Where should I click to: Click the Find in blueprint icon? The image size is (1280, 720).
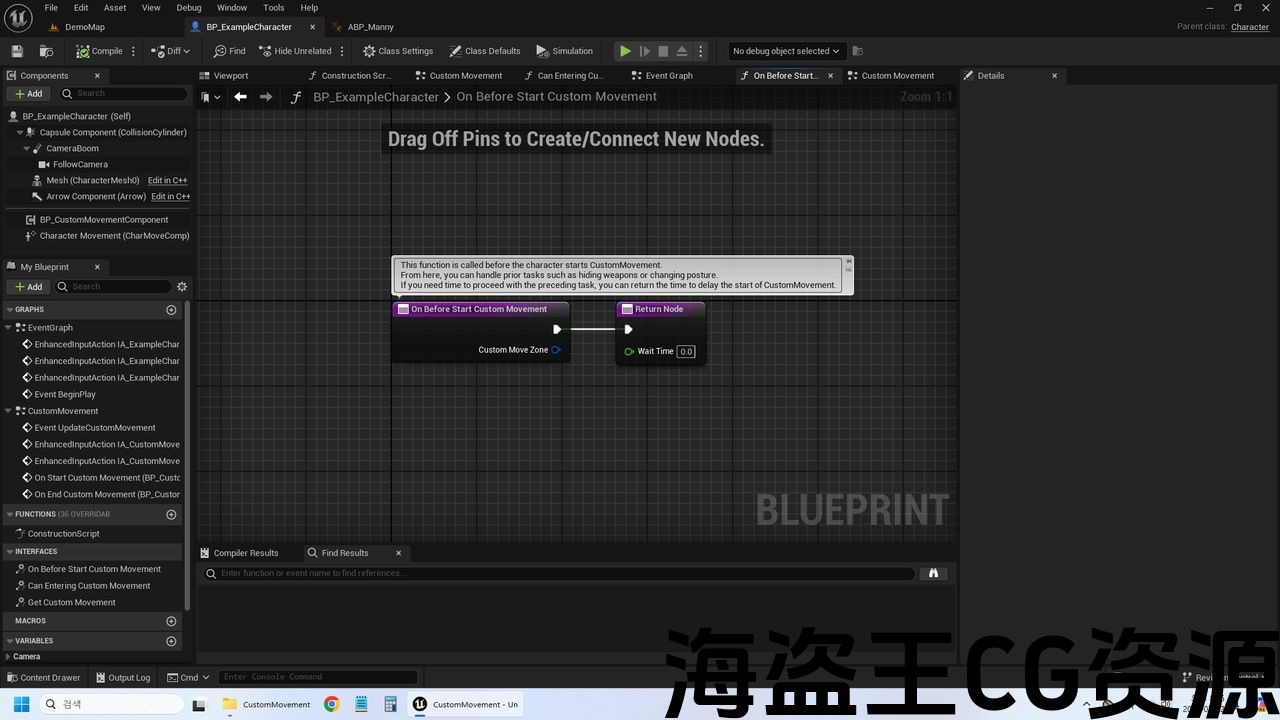[229, 51]
